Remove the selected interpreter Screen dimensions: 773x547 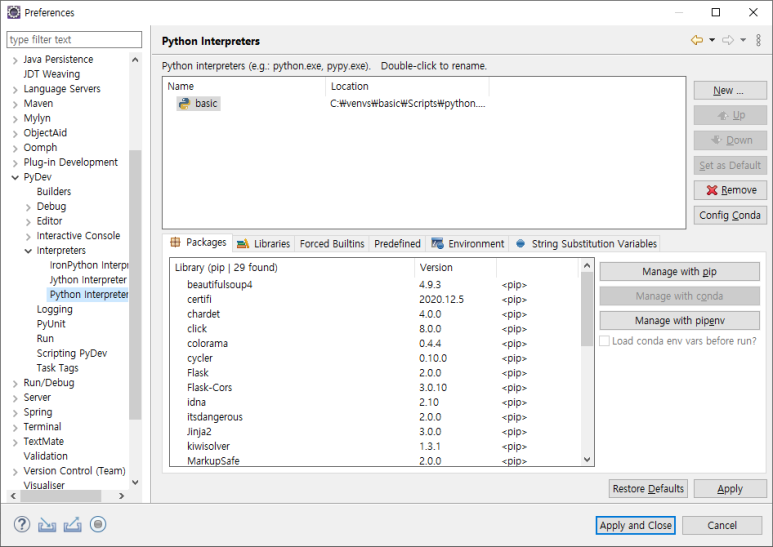pos(730,190)
